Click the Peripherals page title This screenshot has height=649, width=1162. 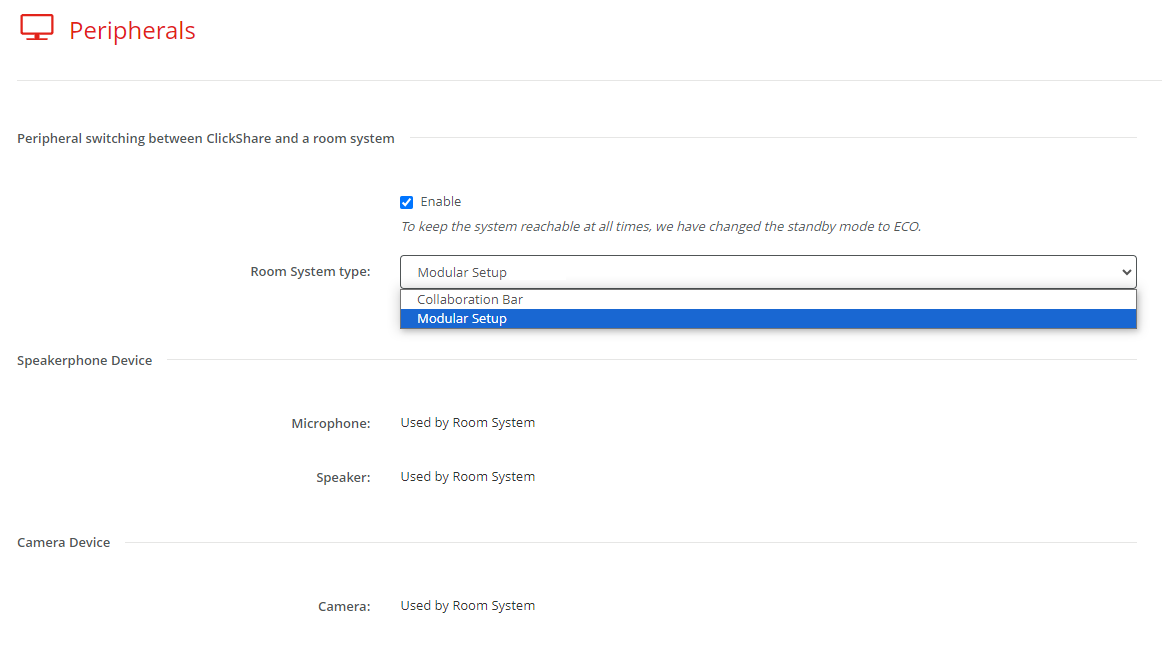point(132,31)
